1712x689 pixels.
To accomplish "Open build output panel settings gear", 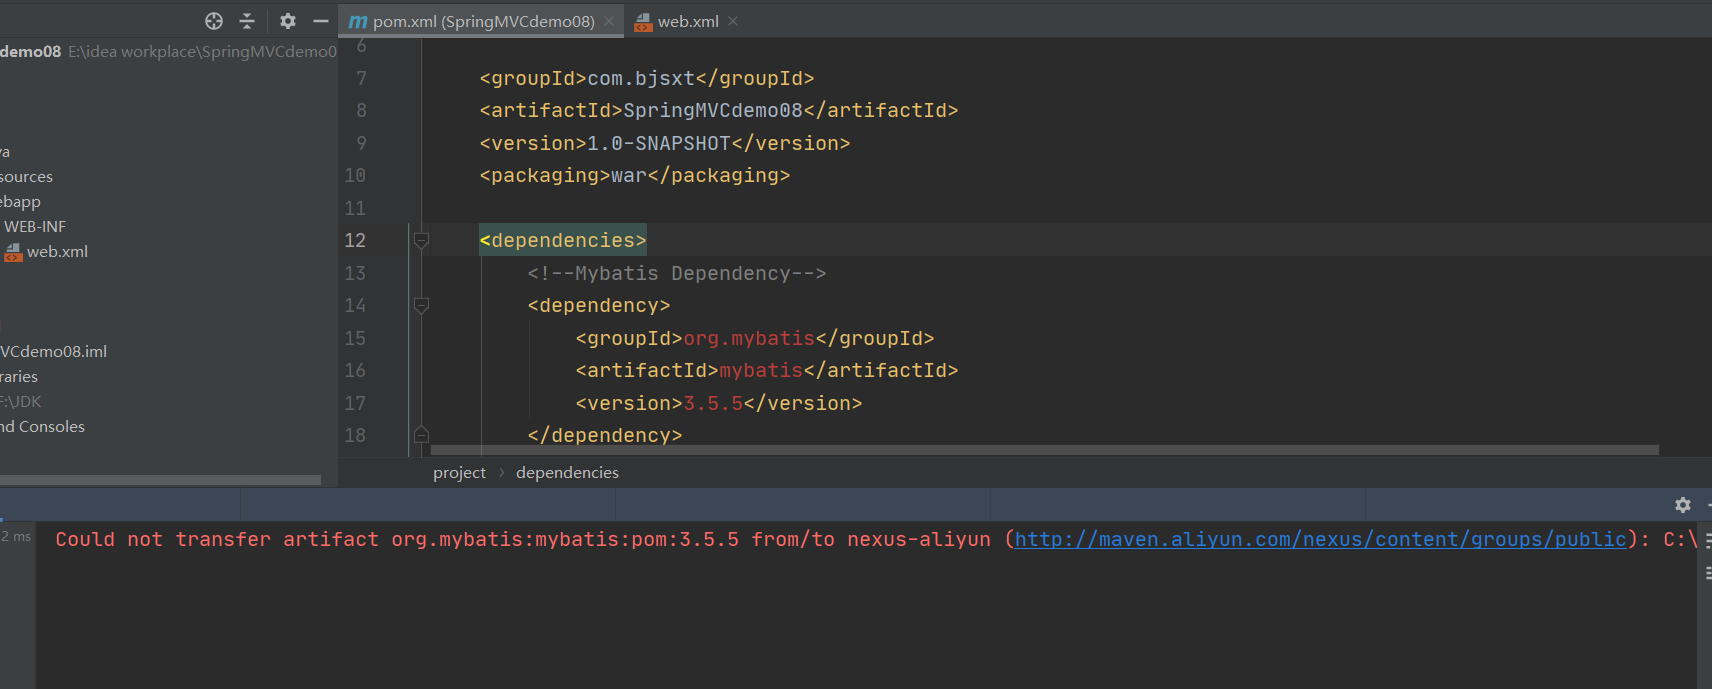I will (x=1683, y=505).
